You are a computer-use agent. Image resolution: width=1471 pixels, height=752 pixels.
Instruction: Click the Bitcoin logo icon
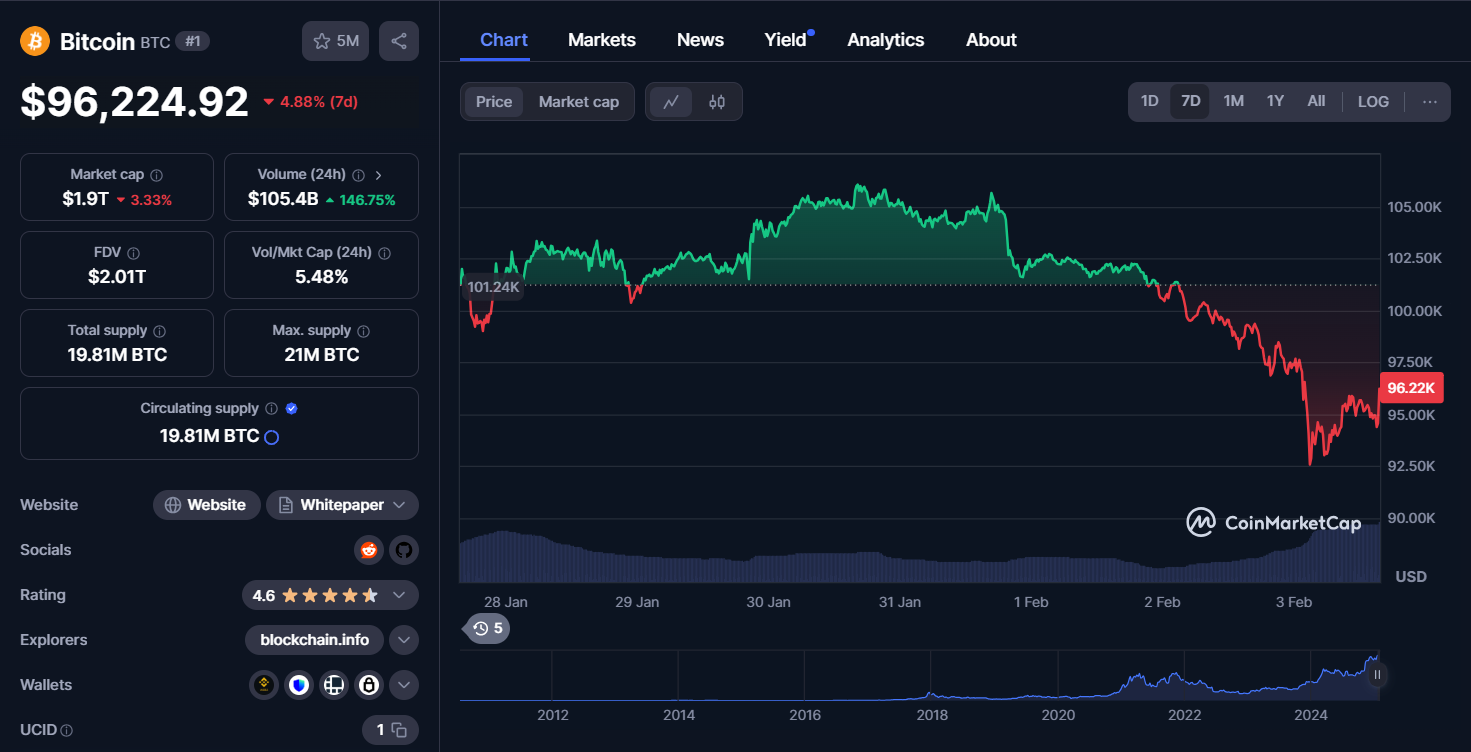point(35,41)
